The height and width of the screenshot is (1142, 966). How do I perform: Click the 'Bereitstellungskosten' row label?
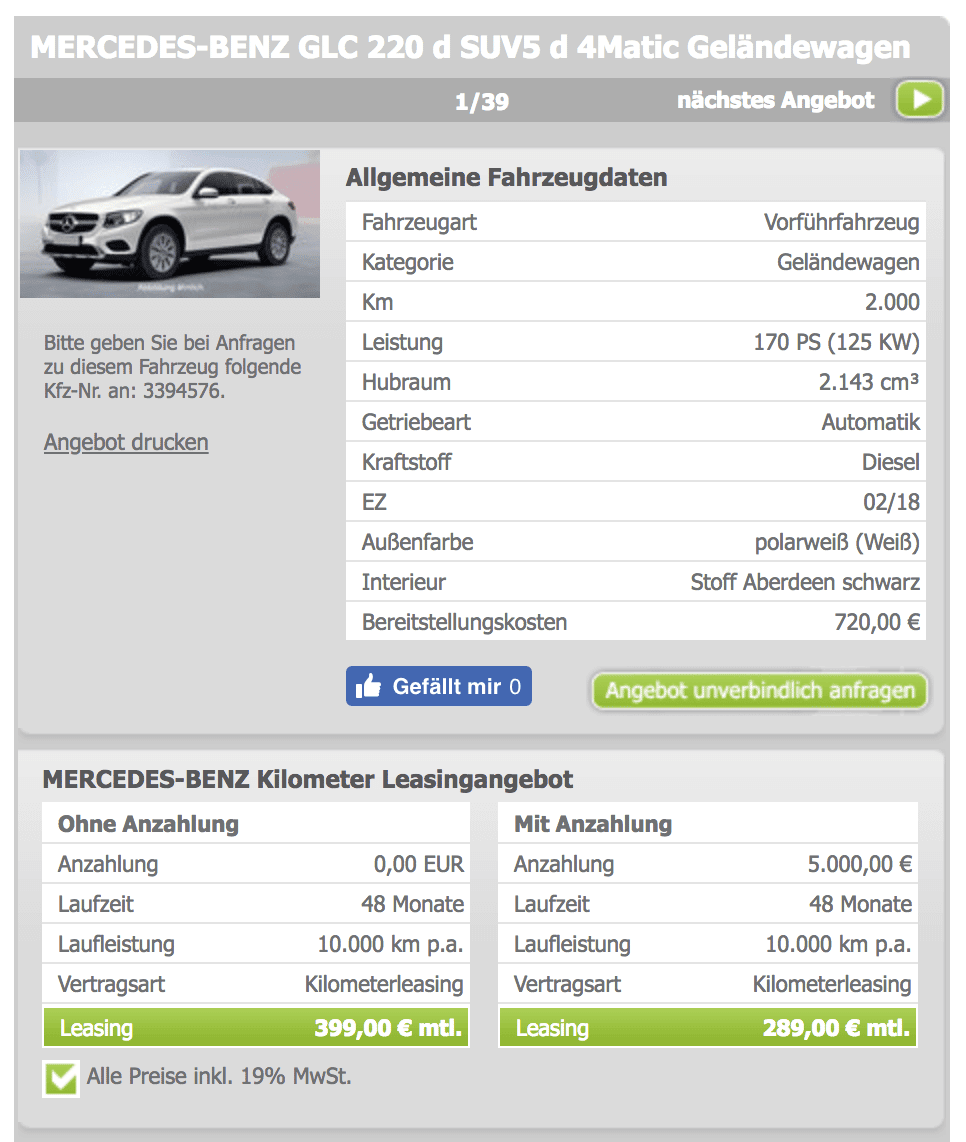point(464,623)
